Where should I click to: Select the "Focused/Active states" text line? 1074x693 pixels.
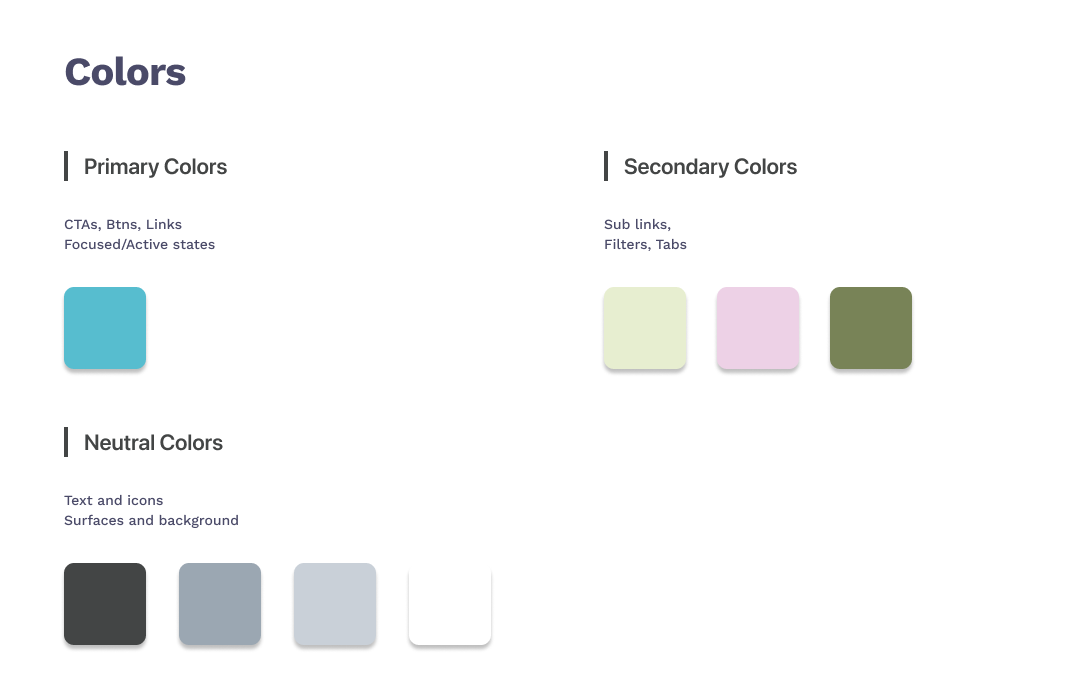pos(139,244)
